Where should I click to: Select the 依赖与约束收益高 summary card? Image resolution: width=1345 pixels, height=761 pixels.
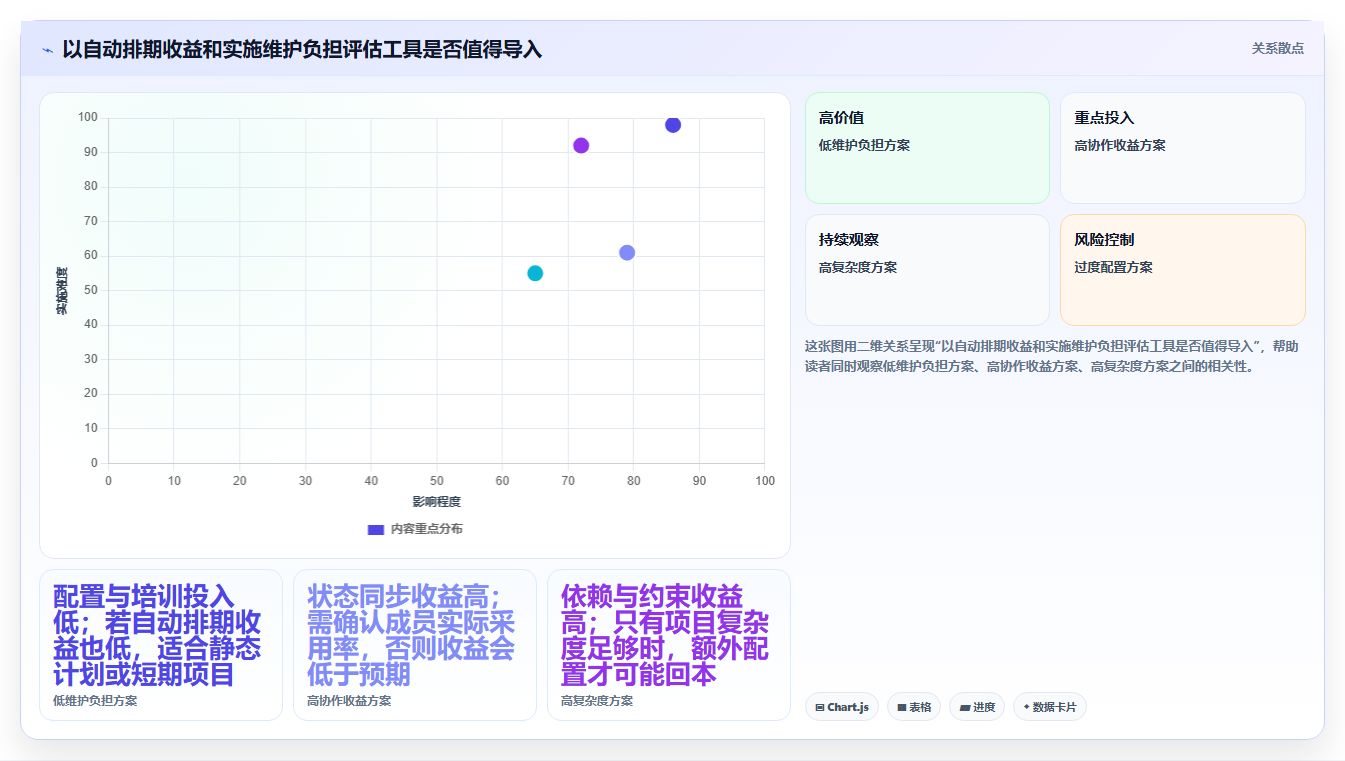(669, 645)
